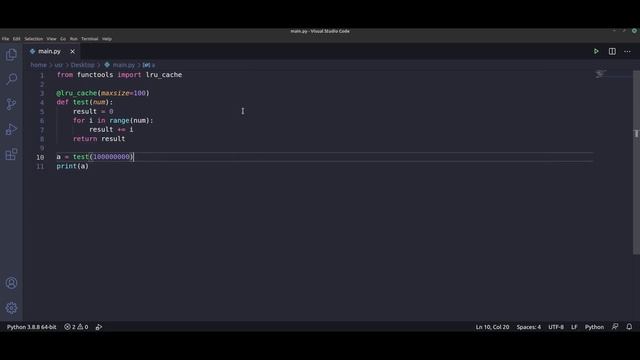Change file encoding UTF-8
The height and width of the screenshot is (360, 640).
click(556, 327)
